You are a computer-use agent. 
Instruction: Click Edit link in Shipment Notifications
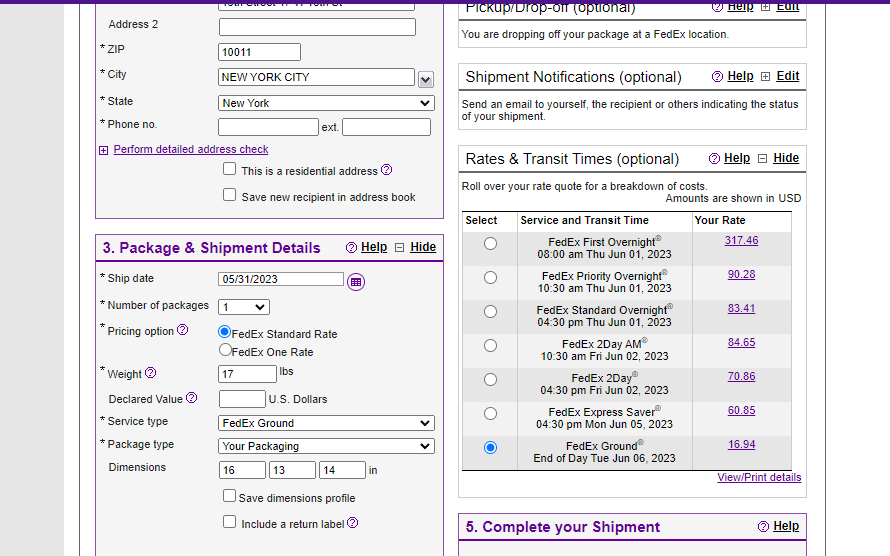coord(788,76)
